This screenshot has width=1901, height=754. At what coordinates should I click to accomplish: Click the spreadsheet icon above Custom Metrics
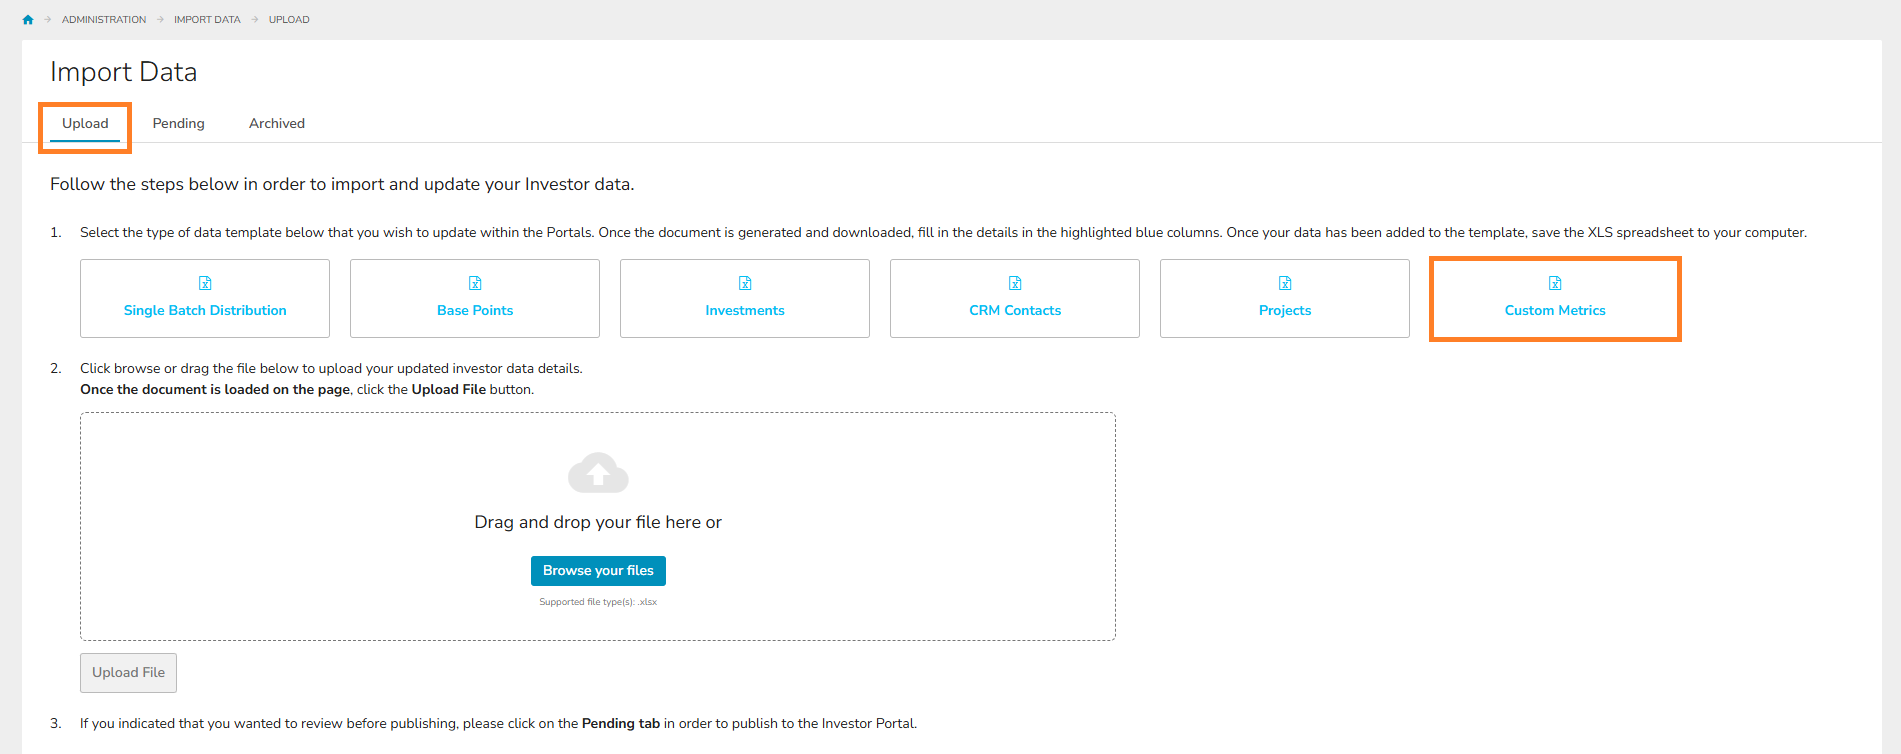(x=1555, y=283)
